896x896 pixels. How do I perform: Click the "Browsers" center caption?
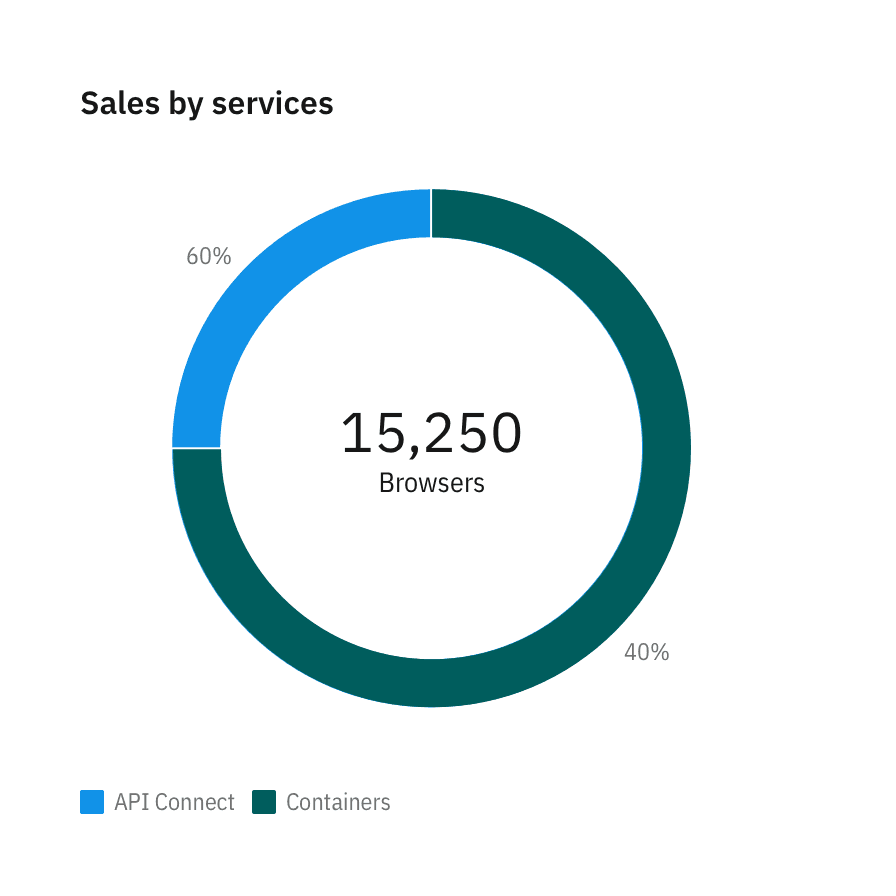tap(431, 483)
